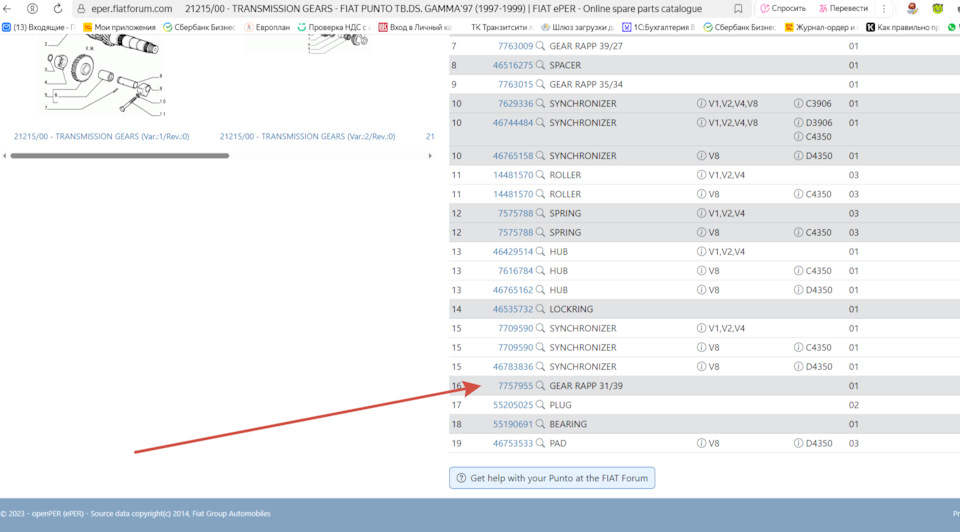Open the Yandex home button in the toolbar

pos(32,9)
